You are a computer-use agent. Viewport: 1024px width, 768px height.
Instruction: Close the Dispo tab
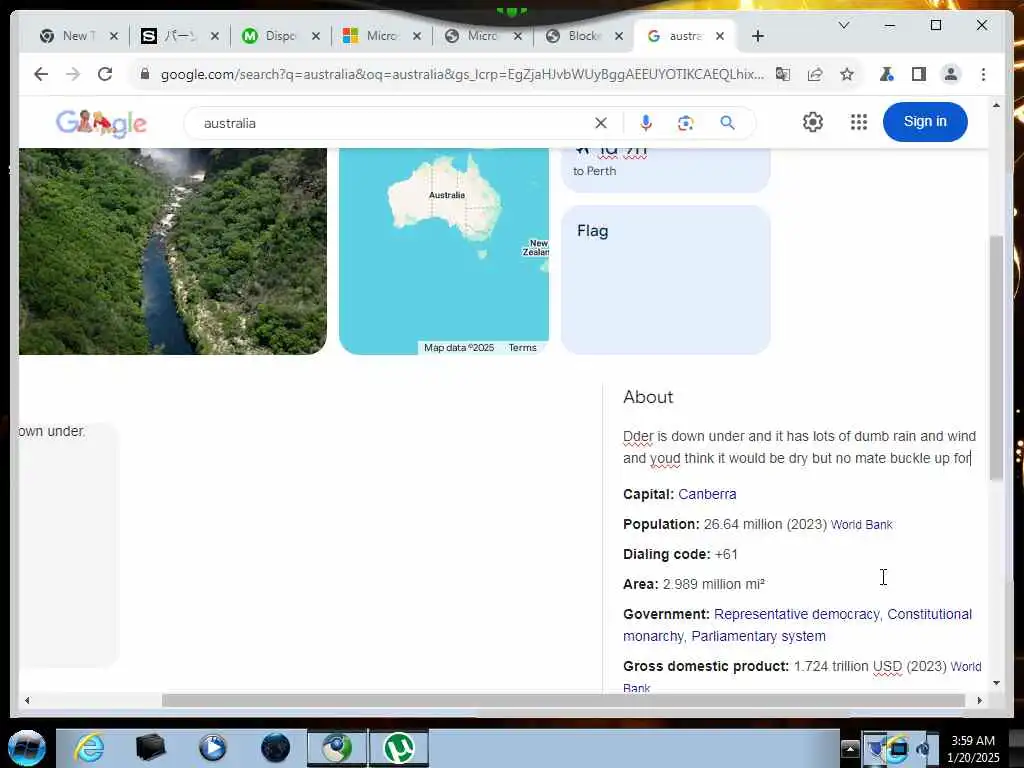click(316, 36)
